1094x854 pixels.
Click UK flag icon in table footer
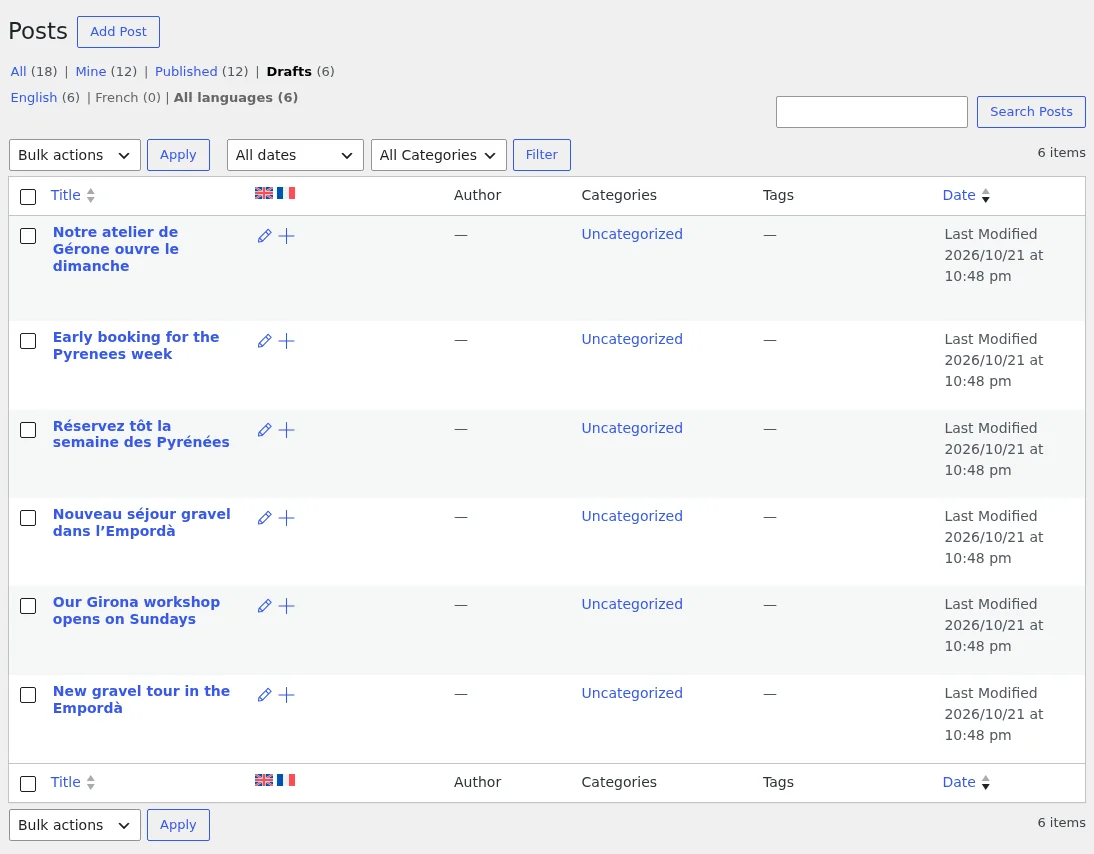pyautogui.click(x=264, y=780)
